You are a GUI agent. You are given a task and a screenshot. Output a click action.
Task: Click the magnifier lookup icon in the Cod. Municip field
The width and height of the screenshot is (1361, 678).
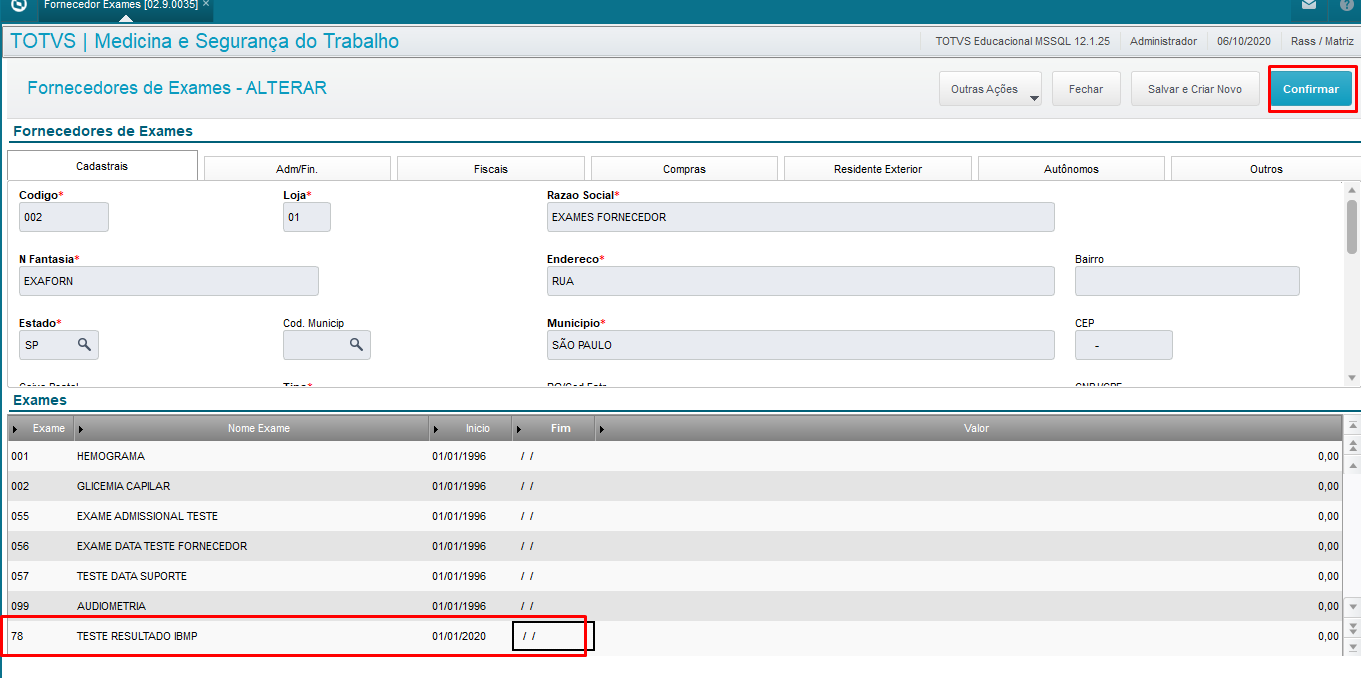tap(356, 345)
